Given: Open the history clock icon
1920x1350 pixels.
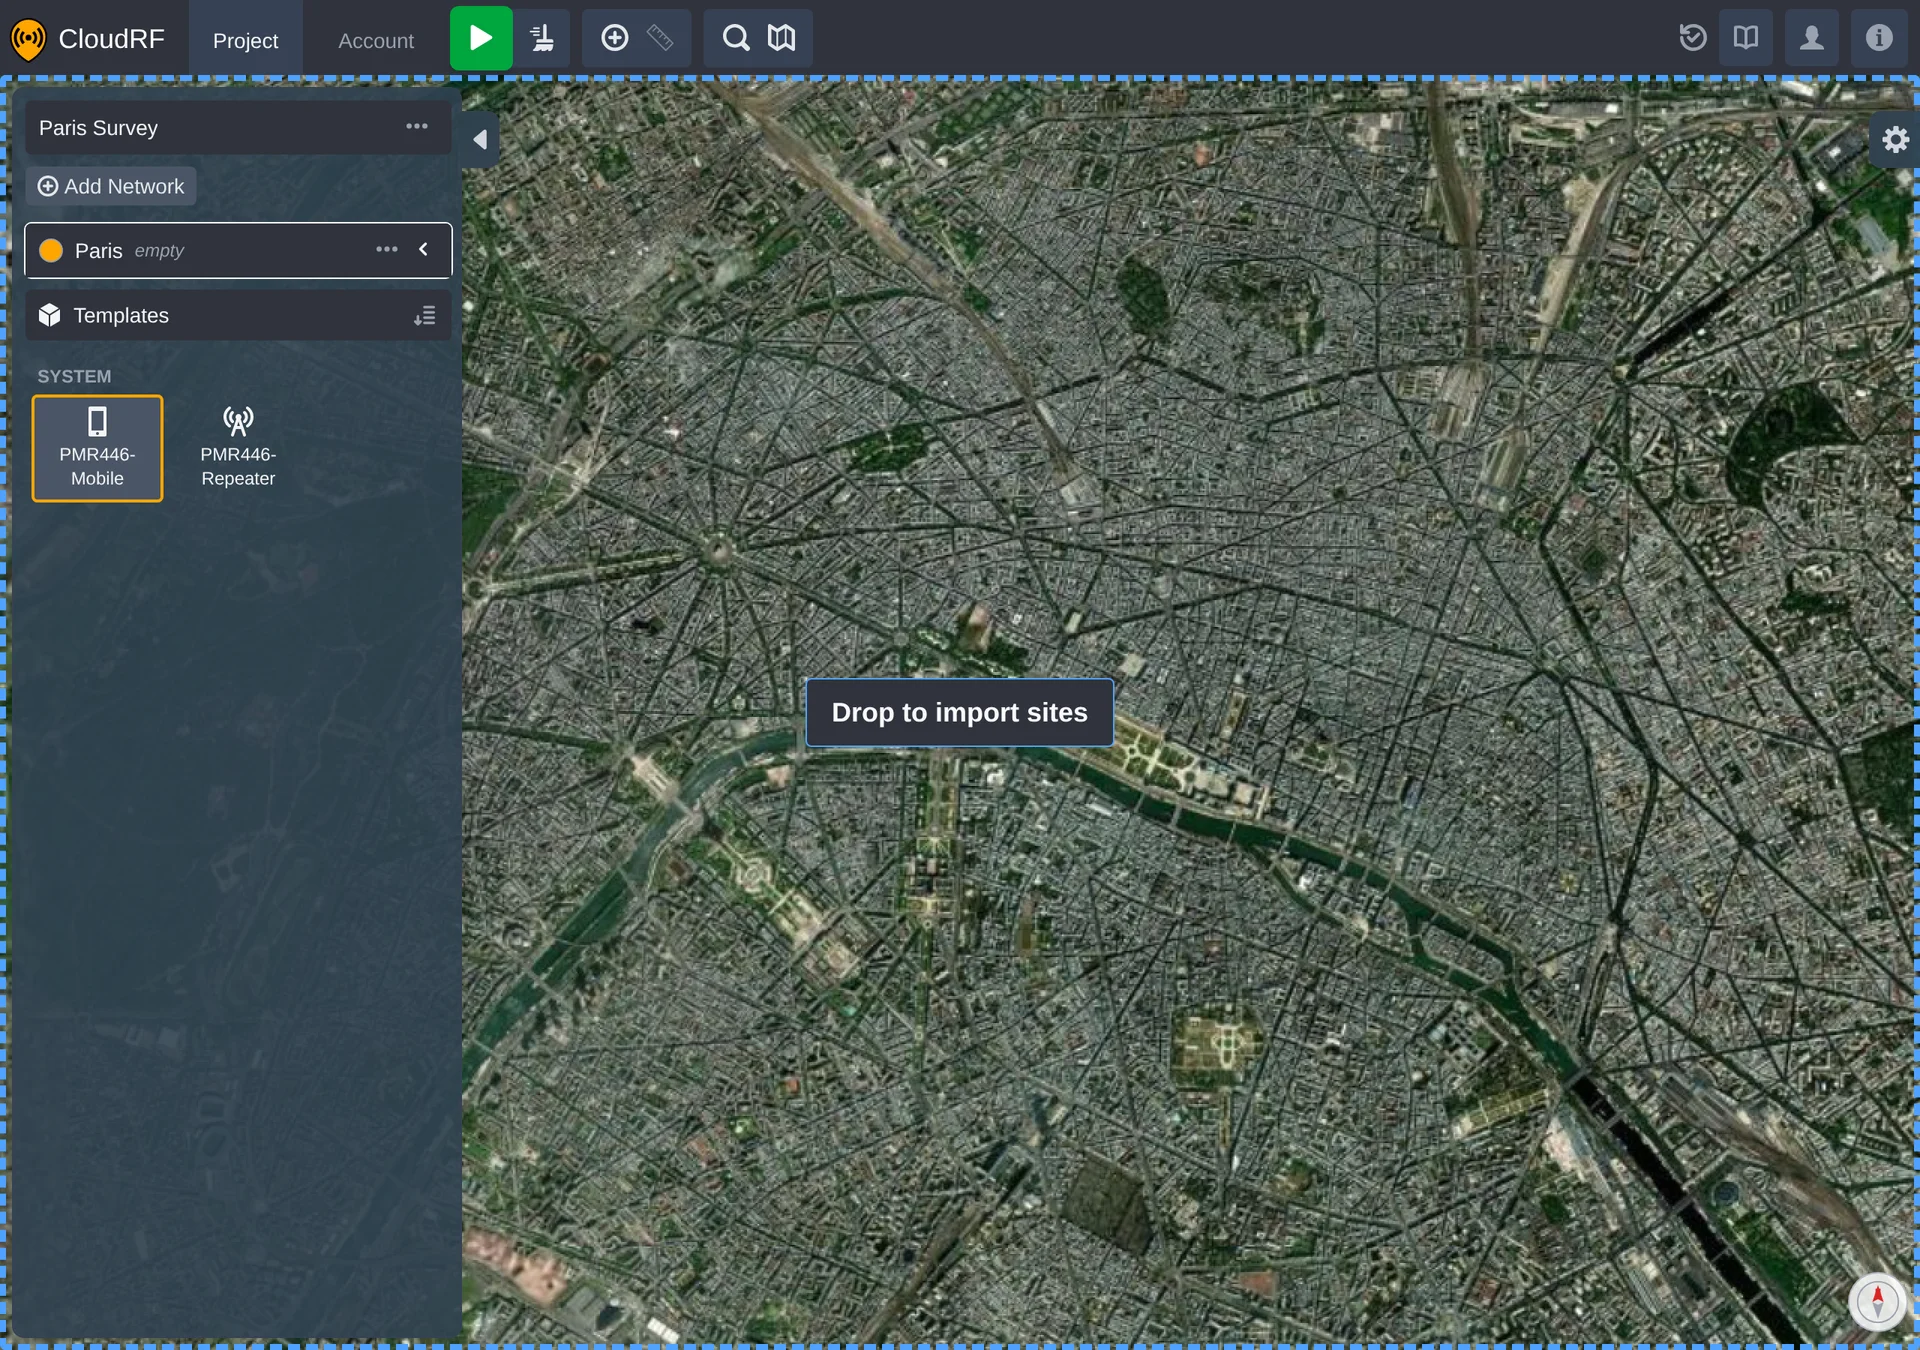Looking at the screenshot, I should click(x=1693, y=38).
